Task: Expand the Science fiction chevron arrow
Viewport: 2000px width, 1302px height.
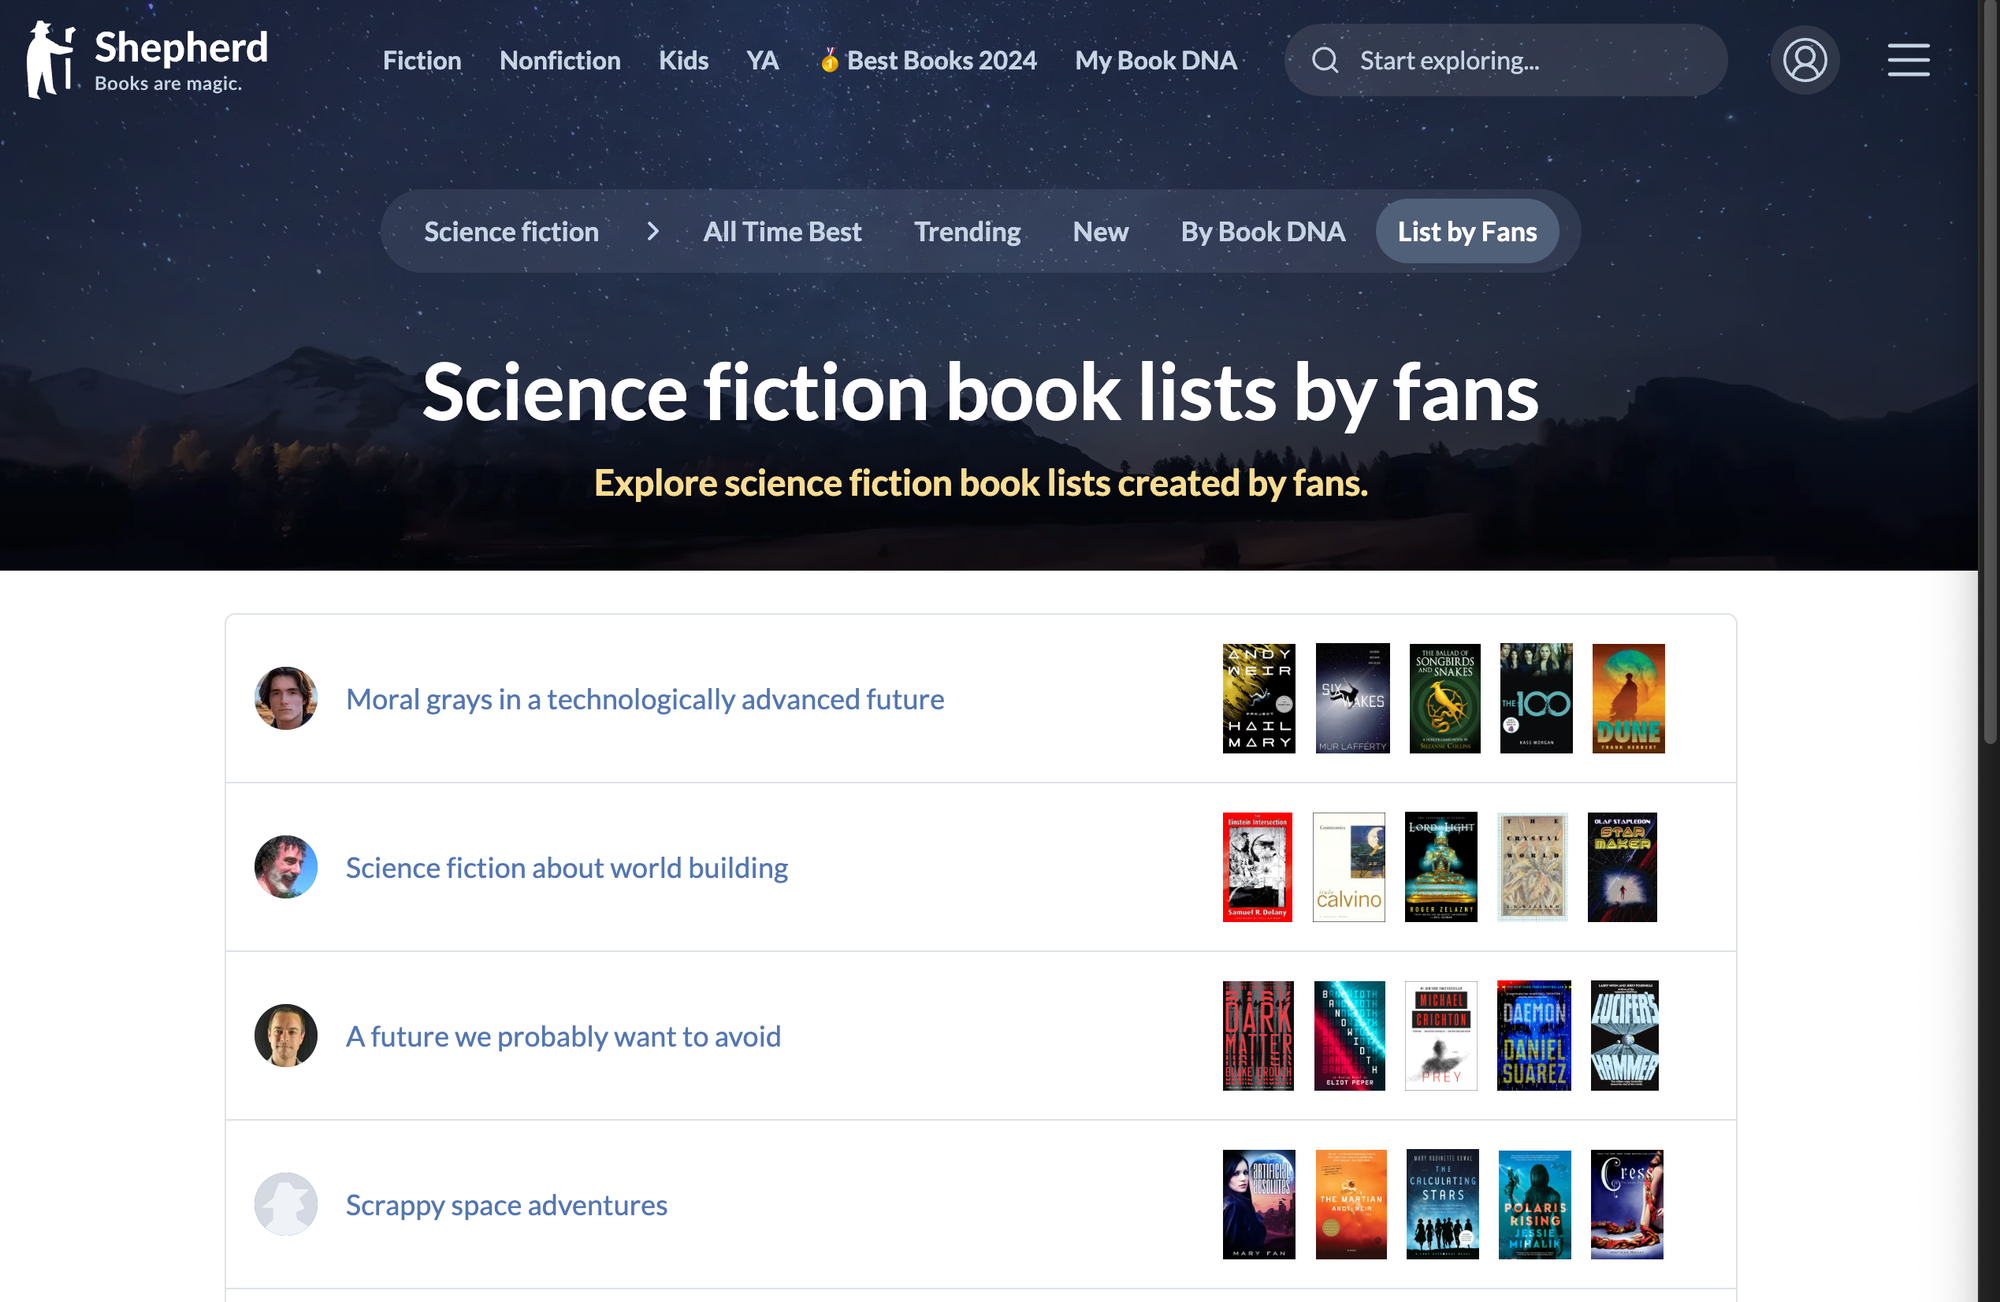Action: 653,232
